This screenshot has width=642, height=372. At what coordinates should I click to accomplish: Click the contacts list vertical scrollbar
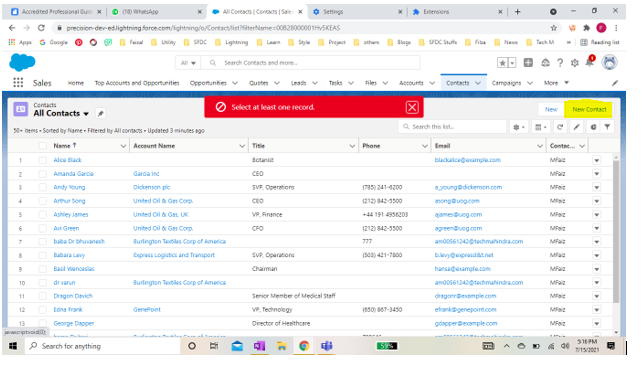616,231
